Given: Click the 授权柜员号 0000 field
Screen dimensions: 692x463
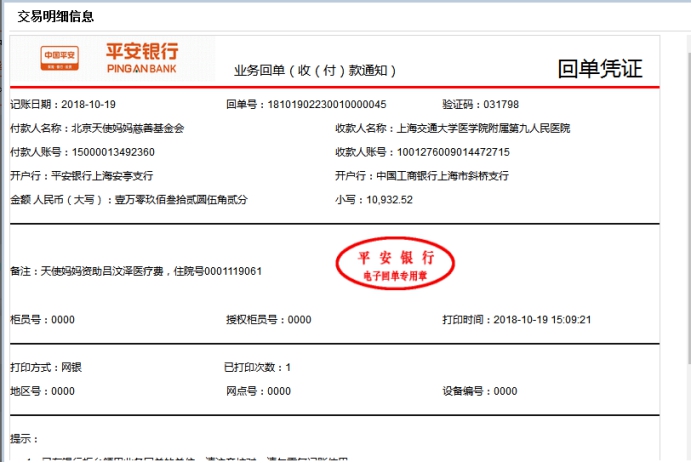Looking at the screenshot, I should [269, 320].
